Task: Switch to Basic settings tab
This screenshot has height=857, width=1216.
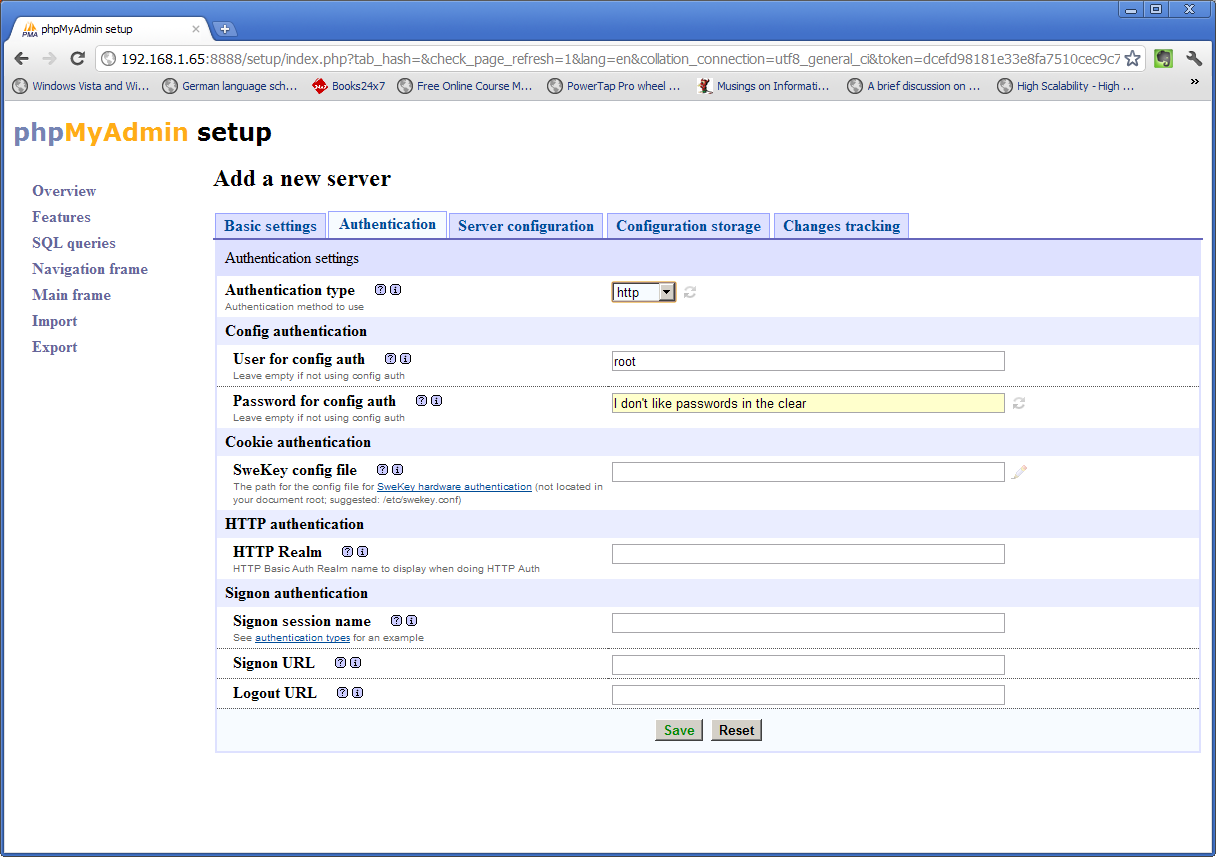Action: pyautogui.click(x=270, y=226)
